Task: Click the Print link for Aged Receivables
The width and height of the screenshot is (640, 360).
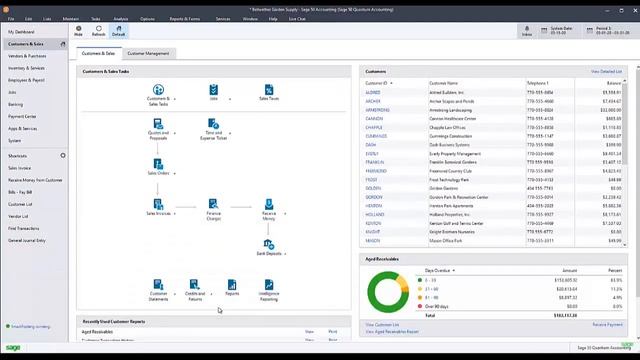Action: click(333, 332)
